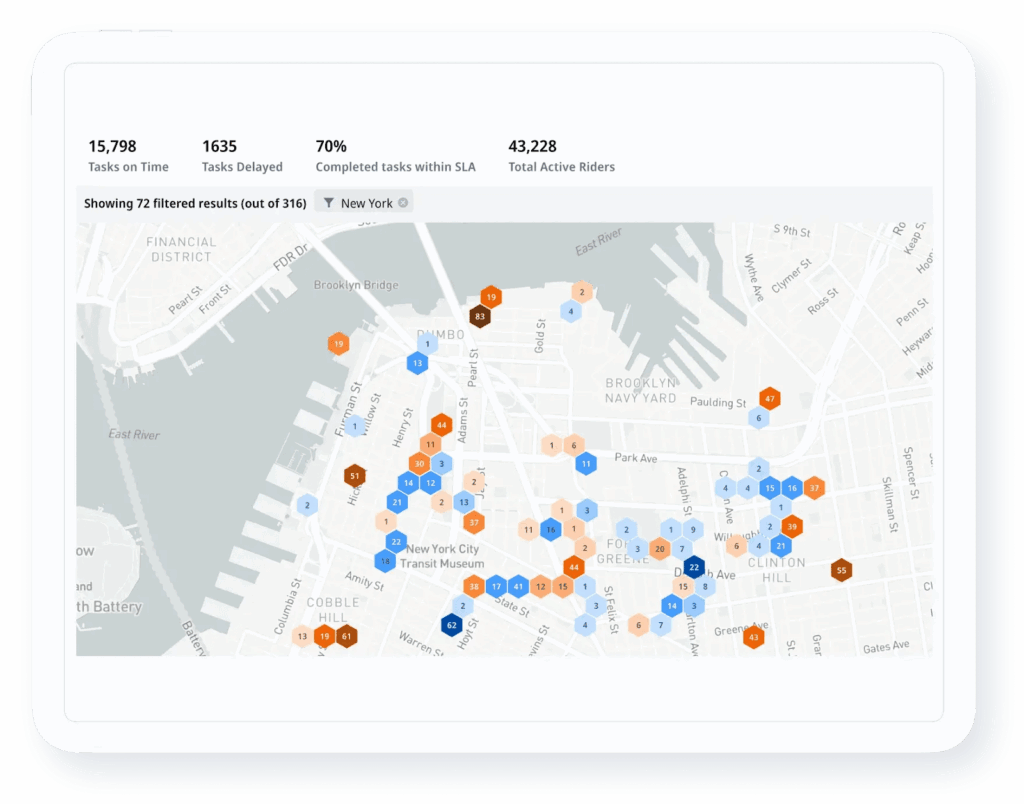Select the dark hexagon labeled 83 near DUMBO
1024x804 pixels.
478,315
